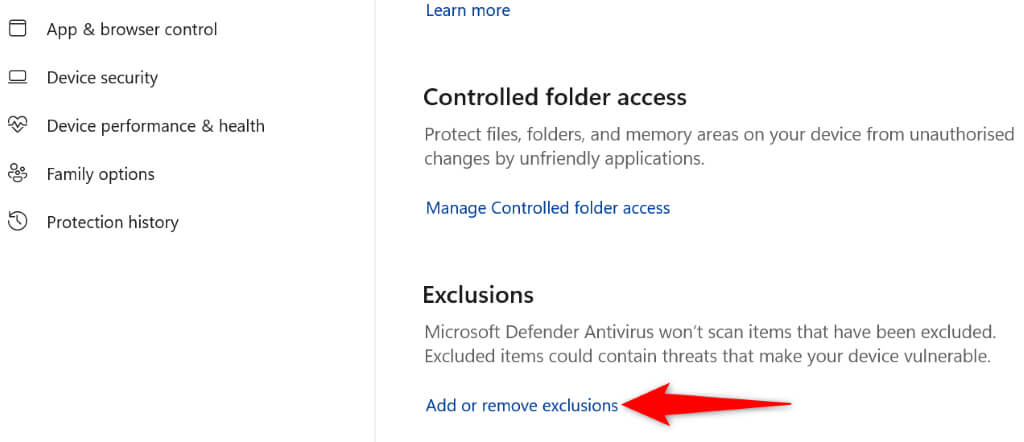Select Family options in sidebar

(x=100, y=173)
